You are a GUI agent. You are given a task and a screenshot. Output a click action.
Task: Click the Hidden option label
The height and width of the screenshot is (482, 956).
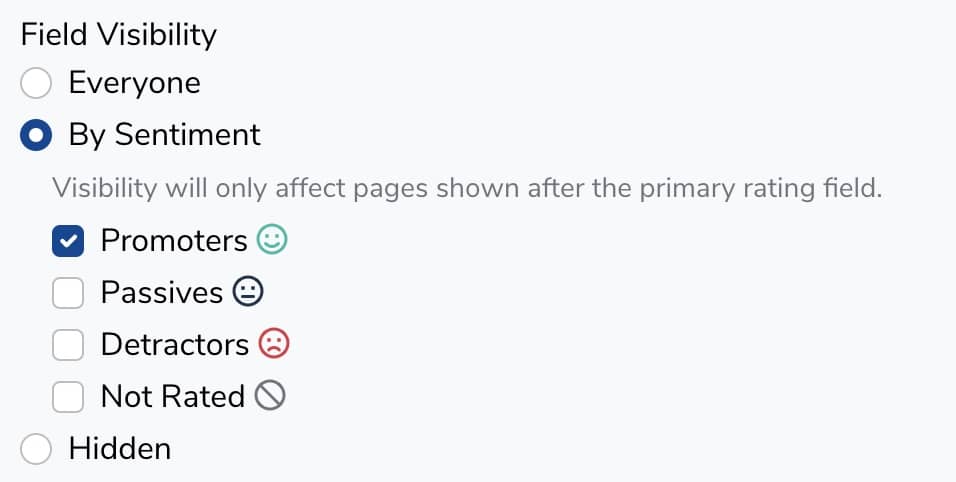coord(119,449)
